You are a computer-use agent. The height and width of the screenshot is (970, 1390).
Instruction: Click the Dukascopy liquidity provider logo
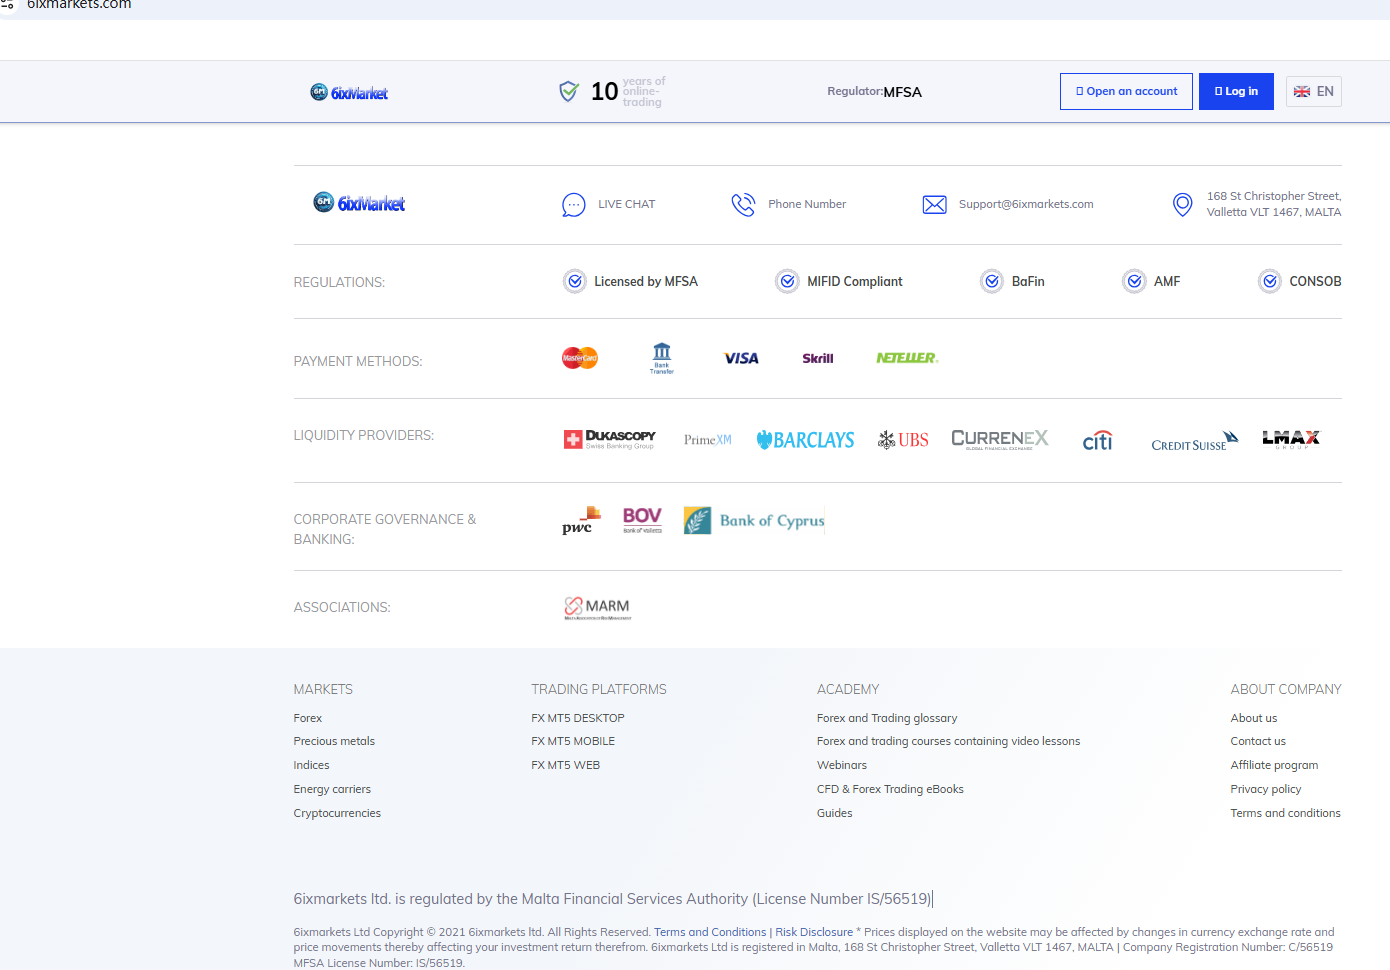[610, 439]
